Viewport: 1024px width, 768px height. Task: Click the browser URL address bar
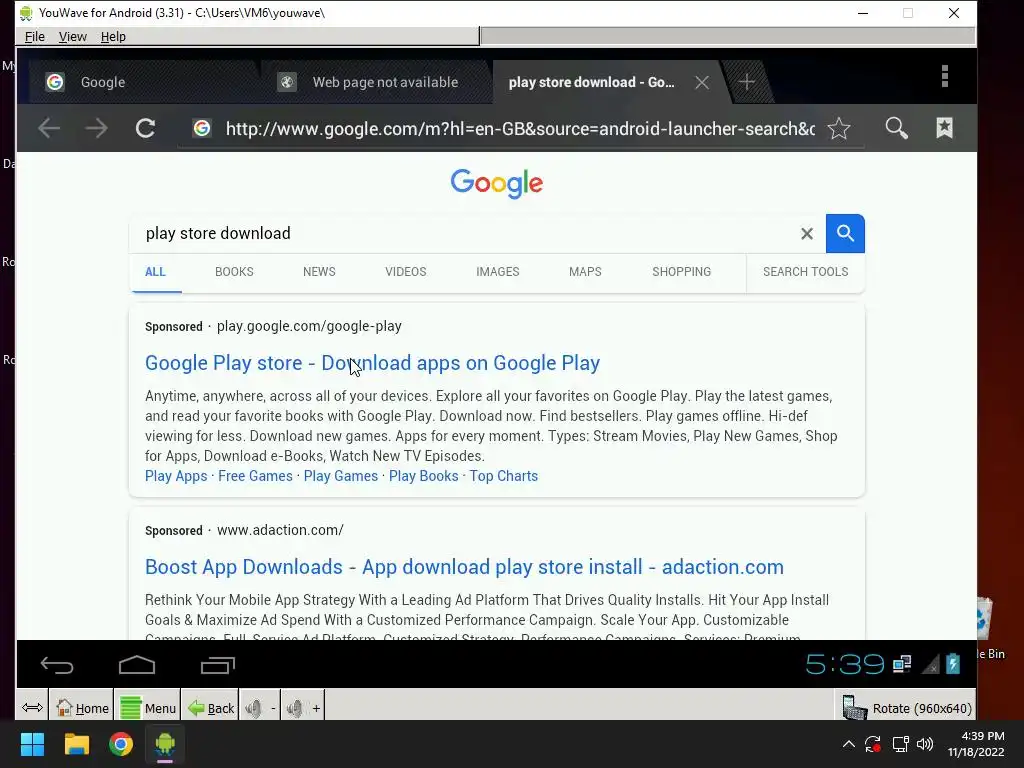coord(520,129)
